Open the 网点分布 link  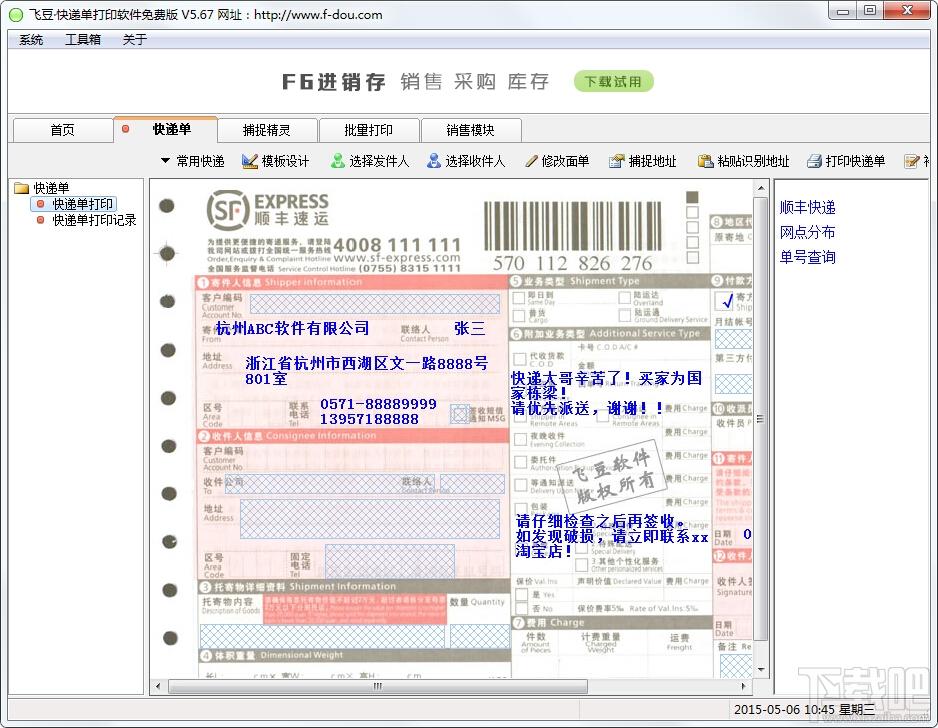click(x=808, y=232)
